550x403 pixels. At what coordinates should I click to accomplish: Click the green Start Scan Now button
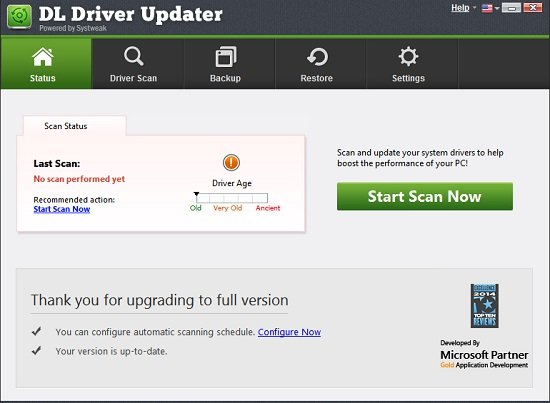pyautogui.click(x=425, y=196)
